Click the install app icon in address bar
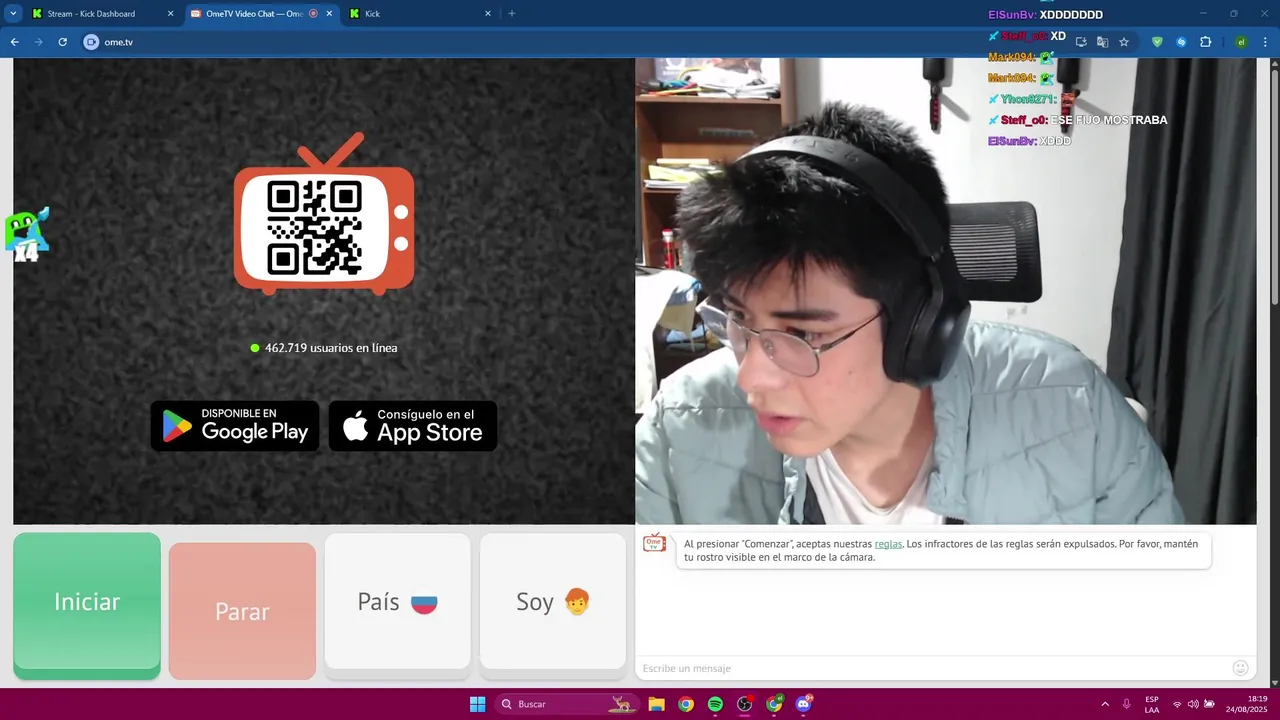Viewport: 1280px width, 720px height. pos(1081,42)
